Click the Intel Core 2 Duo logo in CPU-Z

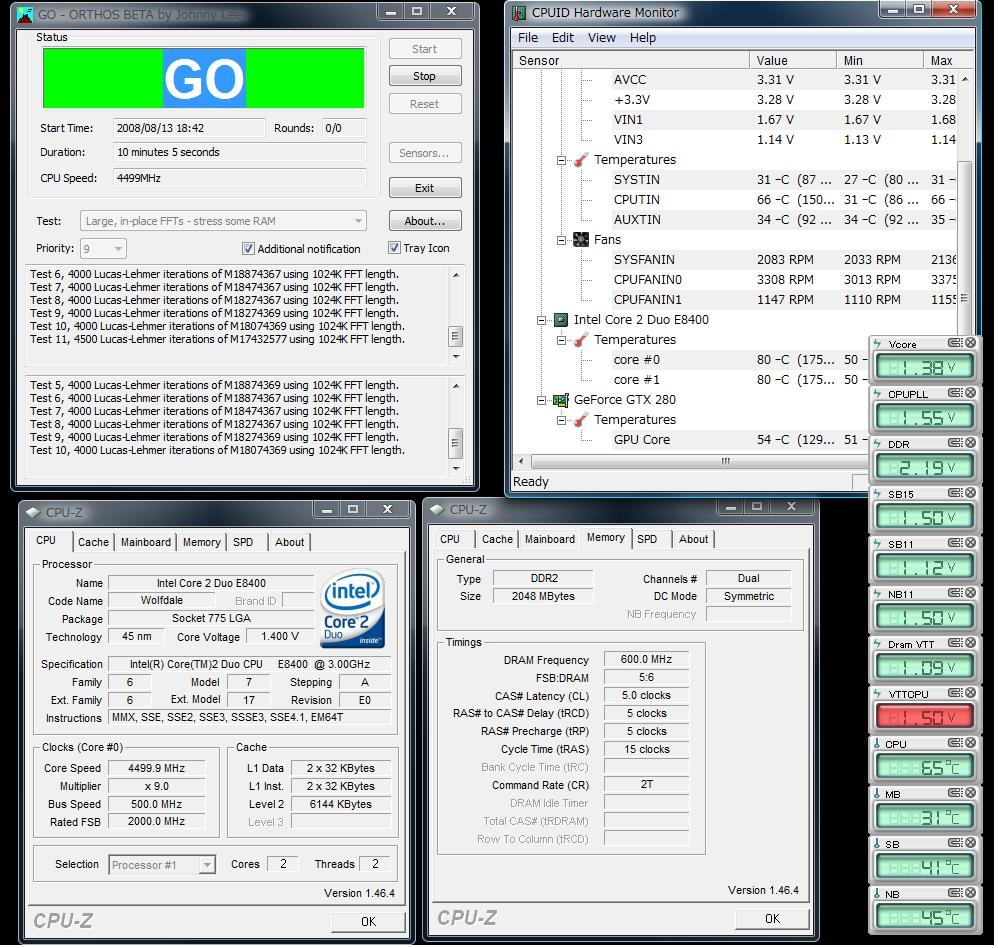[x=353, y=609]
